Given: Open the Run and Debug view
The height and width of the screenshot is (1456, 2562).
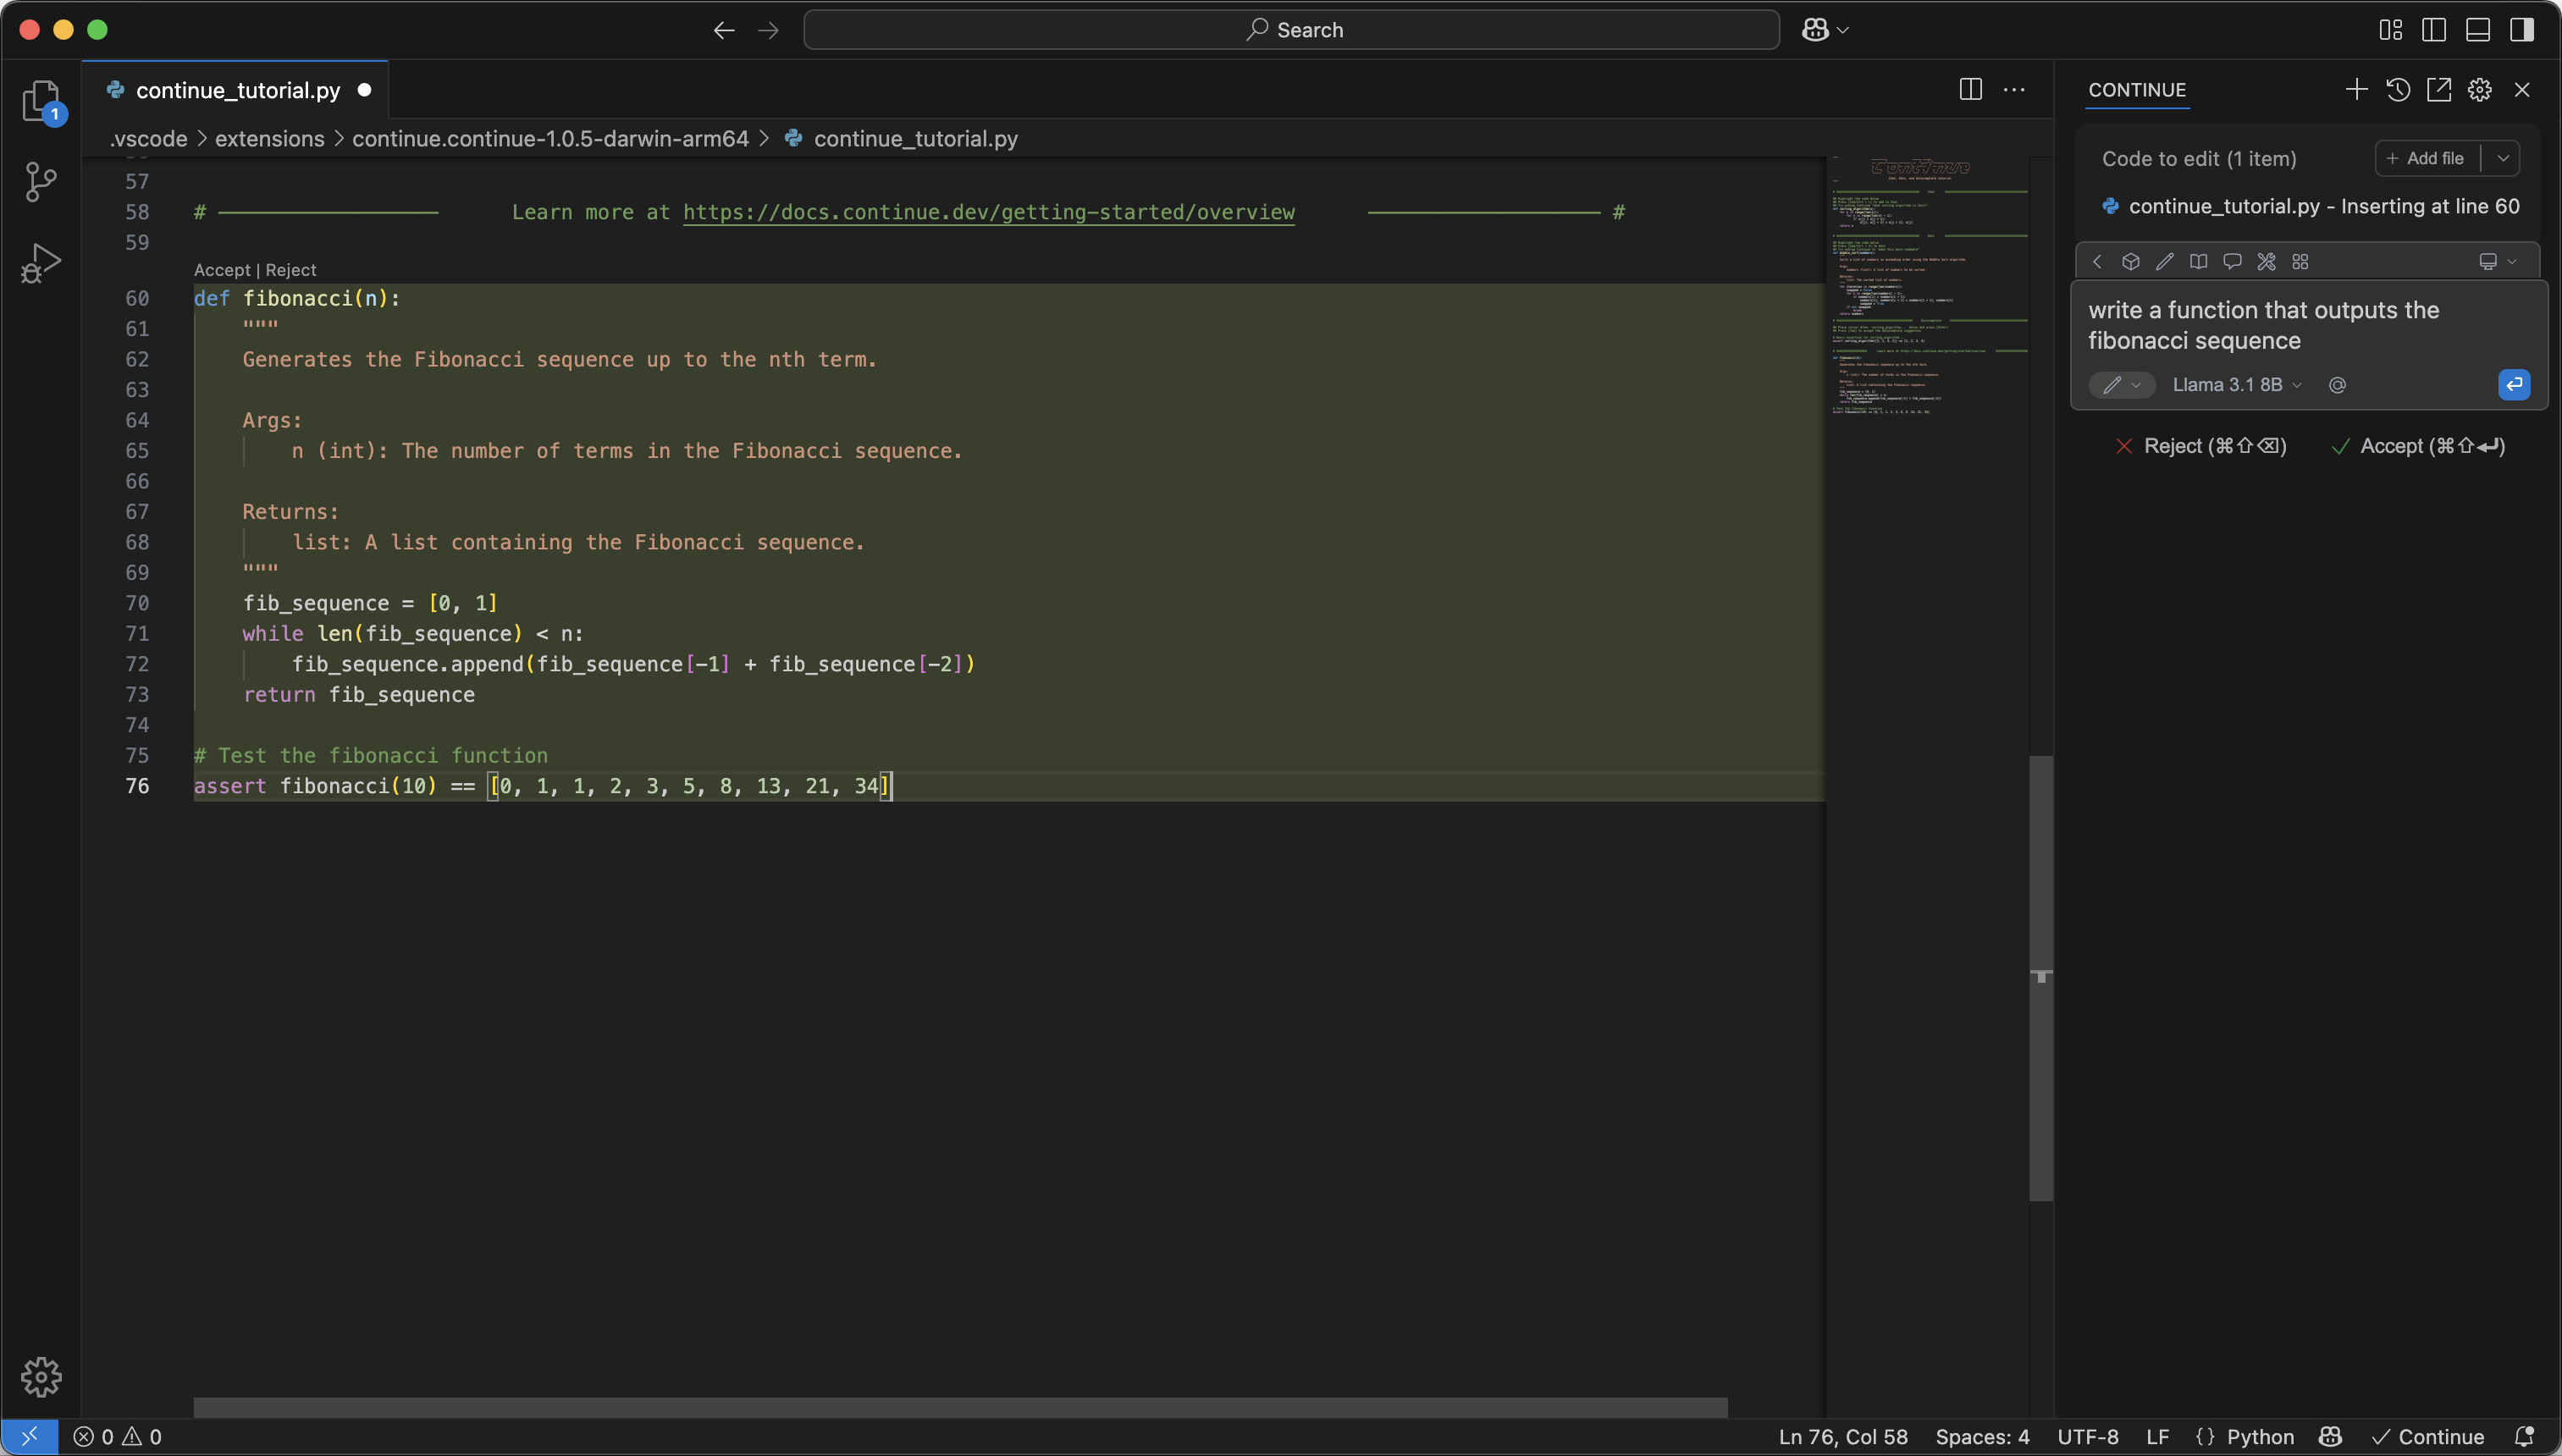Looking at the screenshot, I should pyautogui.click(x=41, y=263).
